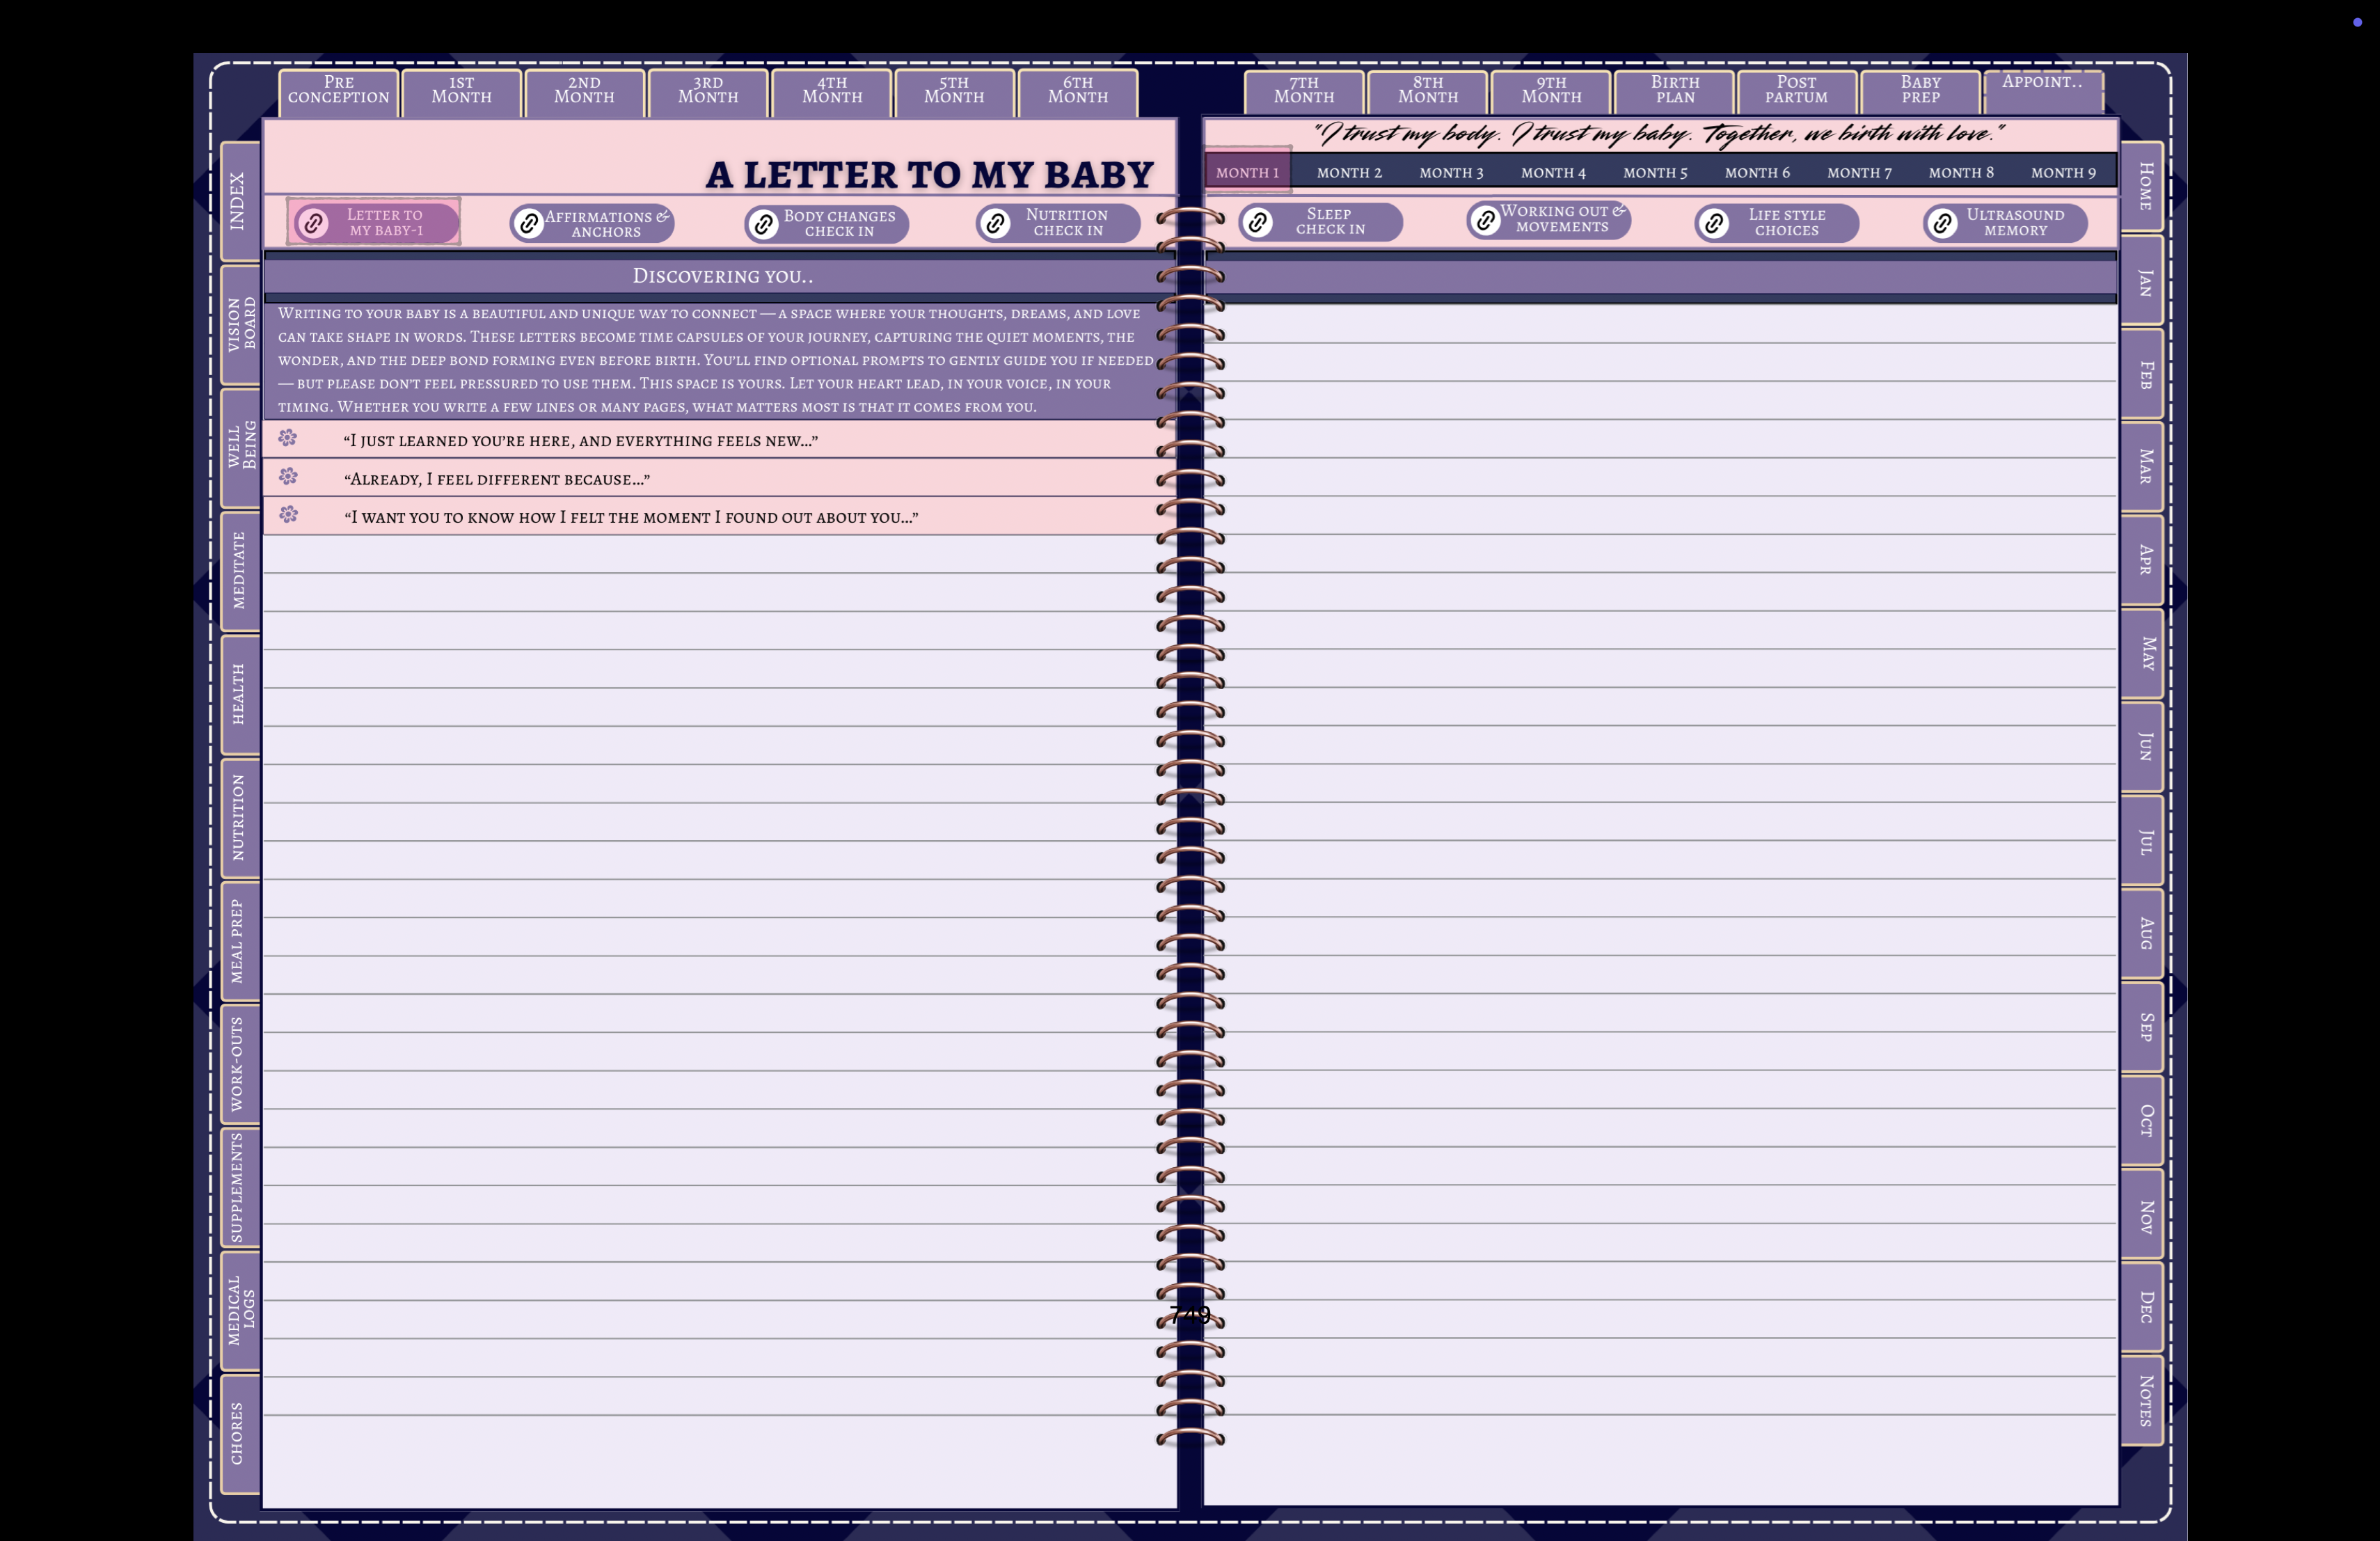Go to the Jun month tab

(x=2144, y=746)
